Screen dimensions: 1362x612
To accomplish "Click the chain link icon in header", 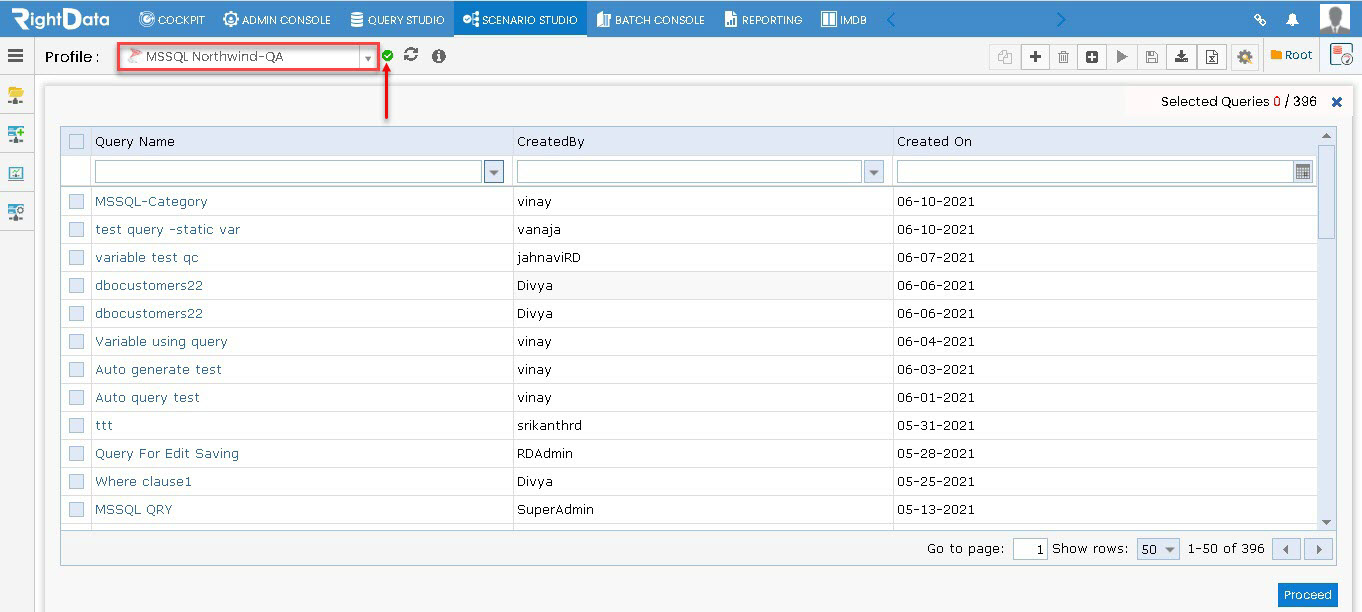I will [1260, 19].
